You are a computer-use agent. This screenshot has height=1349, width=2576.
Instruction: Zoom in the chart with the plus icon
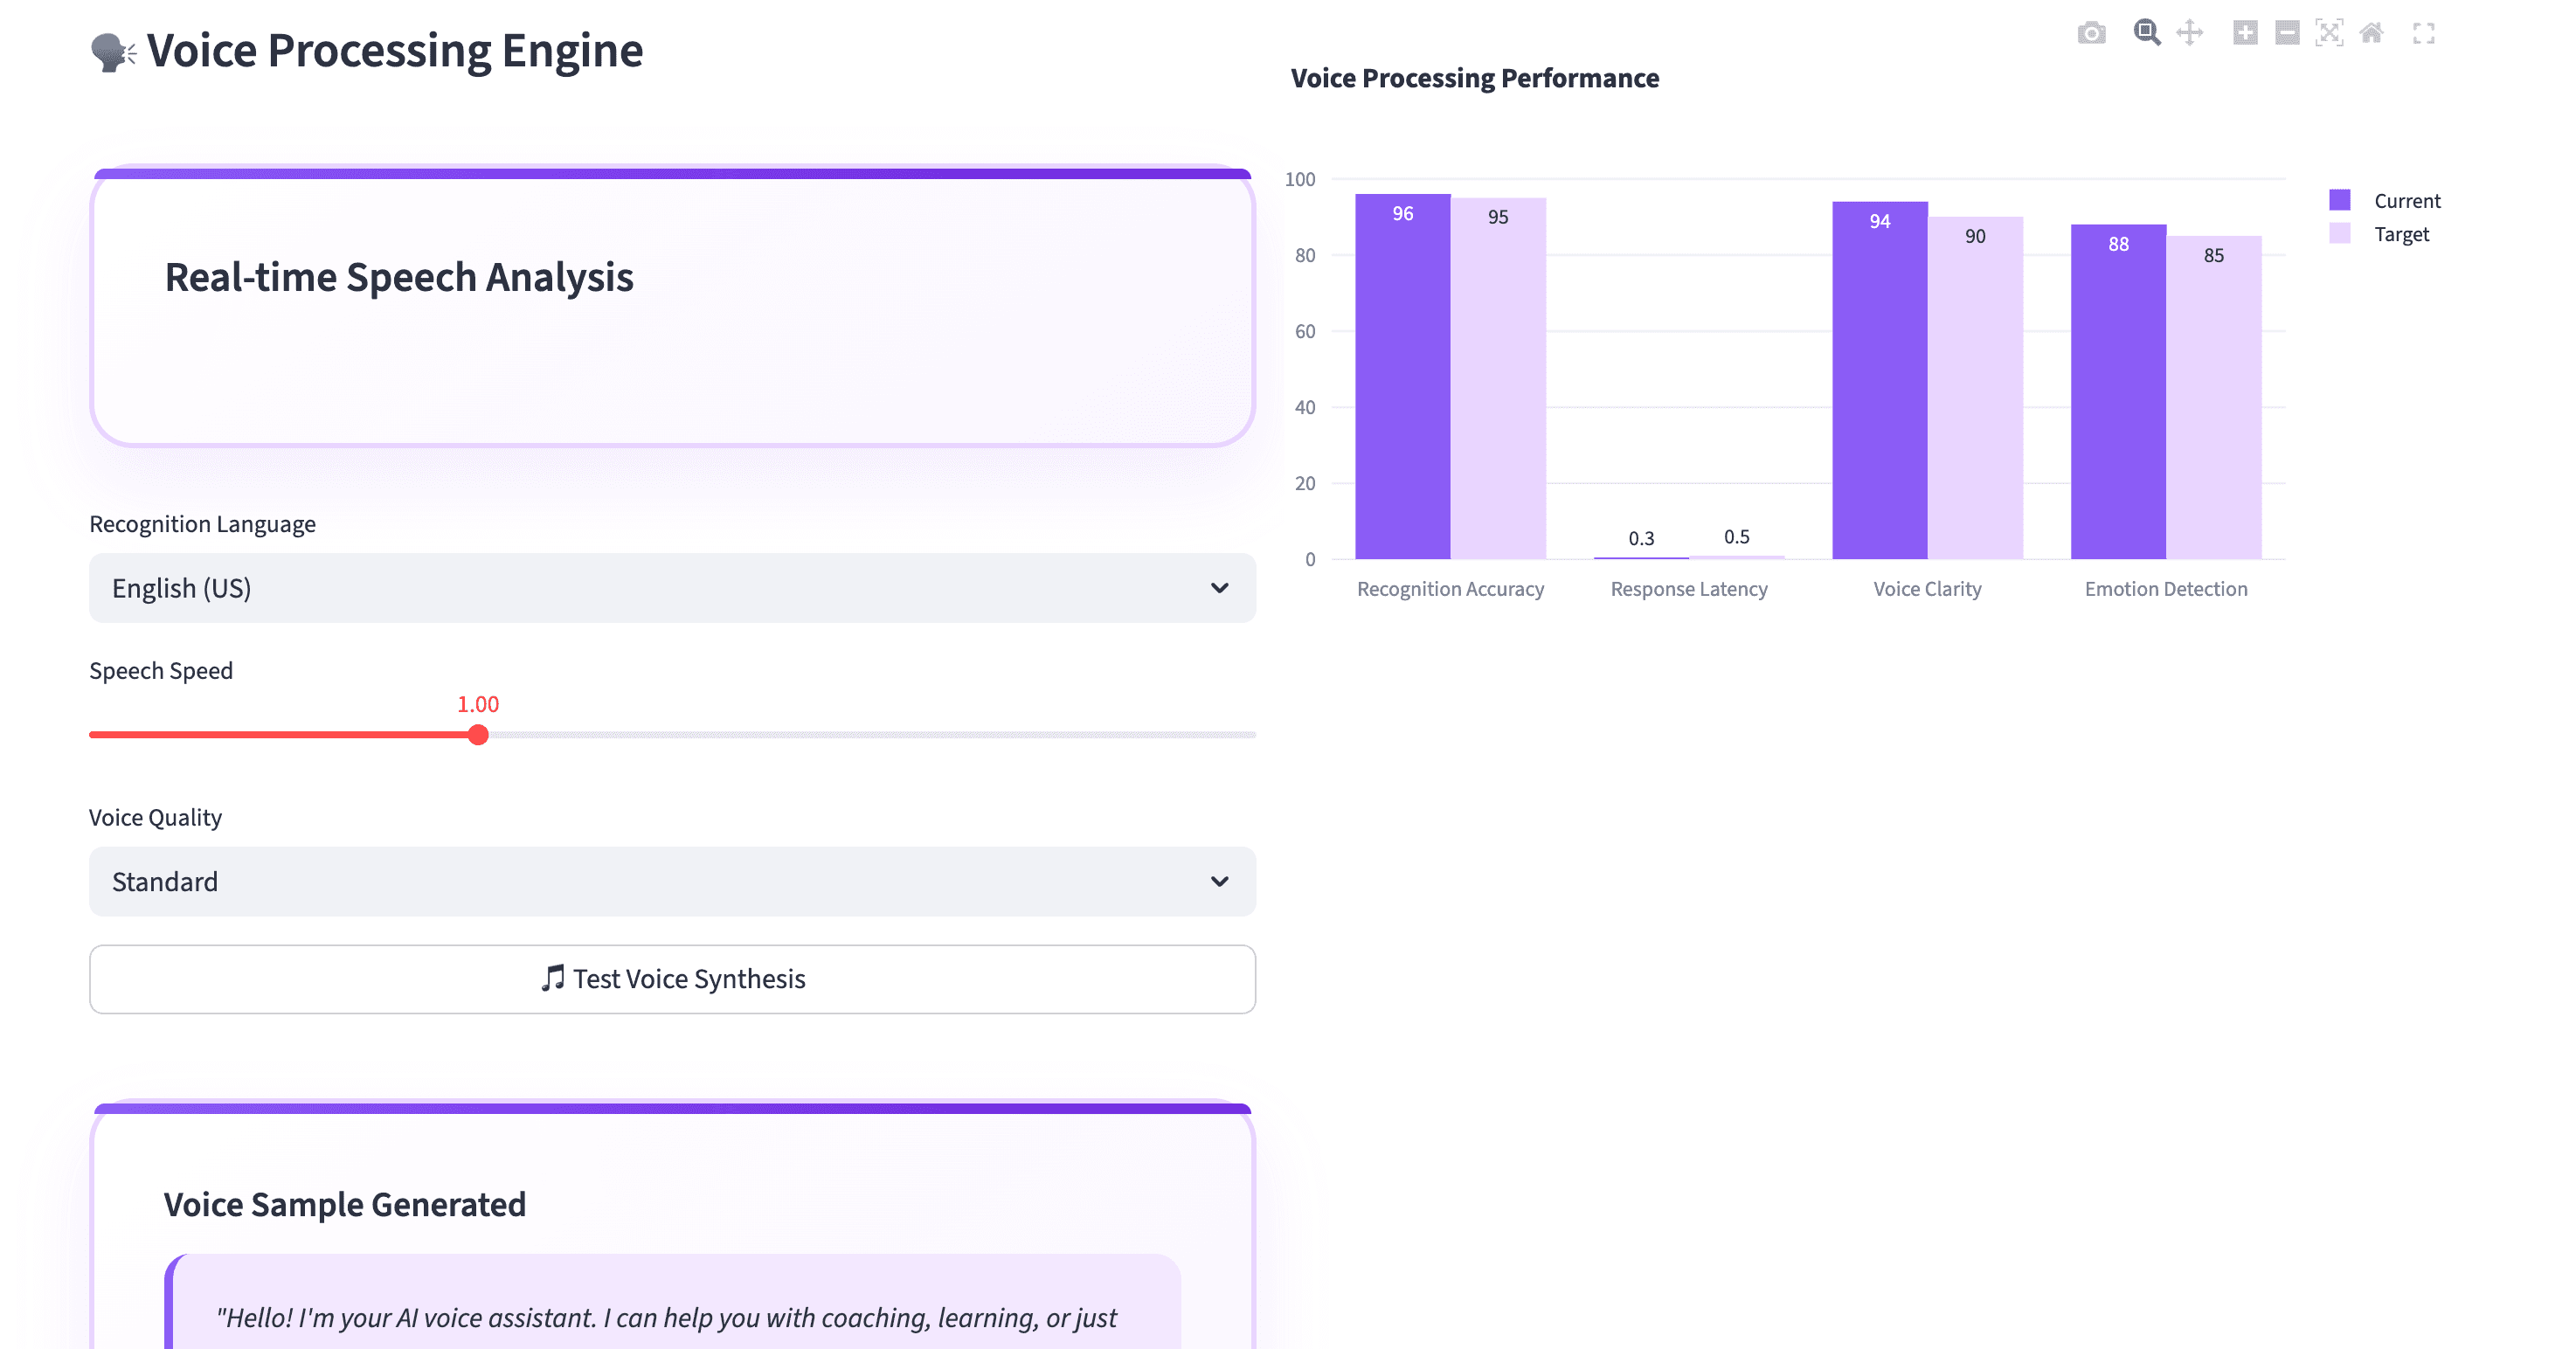point(2245,33)
